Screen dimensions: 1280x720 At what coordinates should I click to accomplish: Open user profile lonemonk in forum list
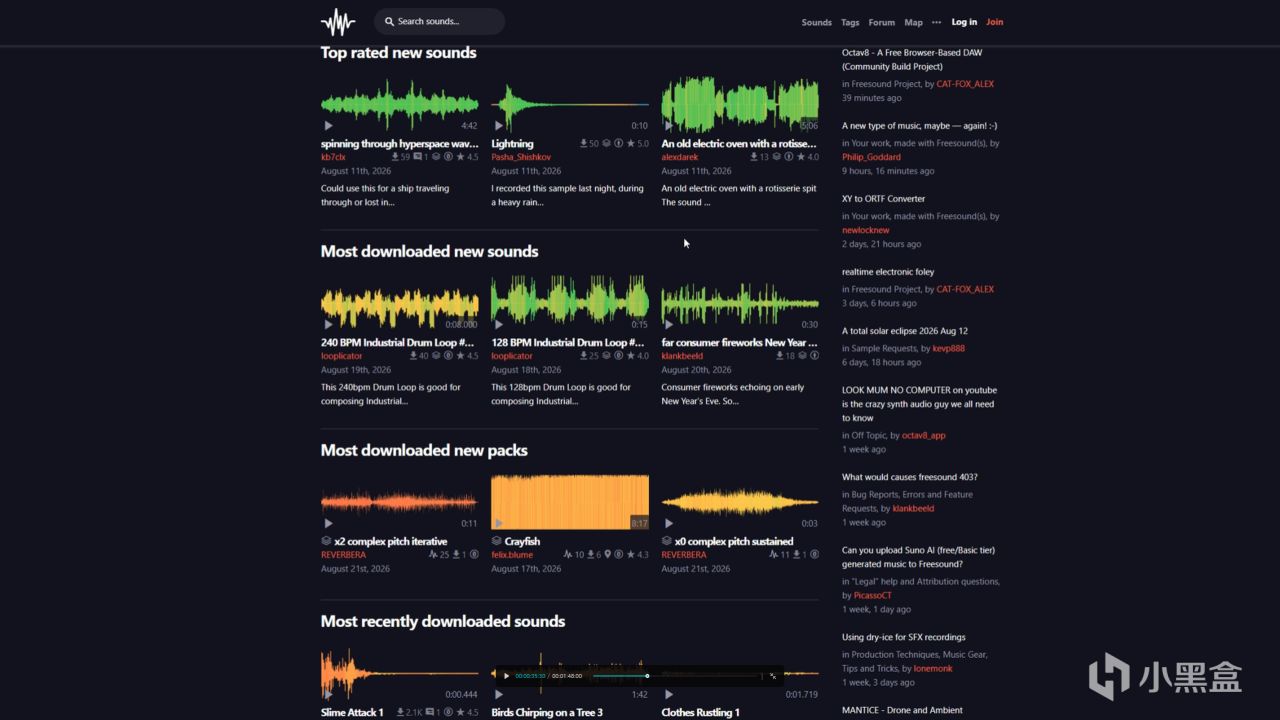(x=933, y=668)
